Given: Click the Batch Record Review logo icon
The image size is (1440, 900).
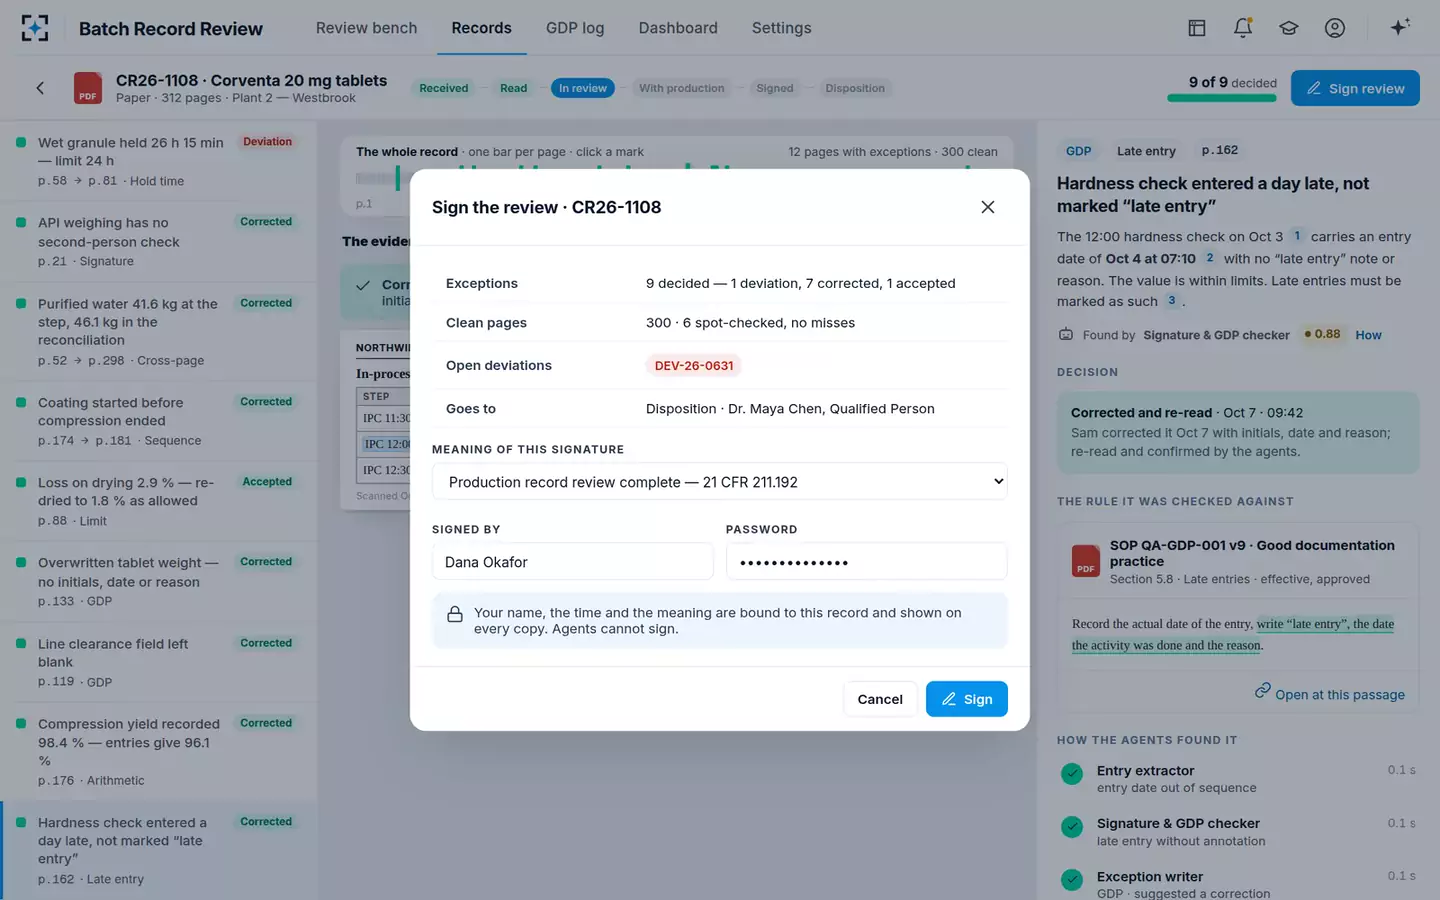Looking at the screenshot, I should (x=35, y=28).
